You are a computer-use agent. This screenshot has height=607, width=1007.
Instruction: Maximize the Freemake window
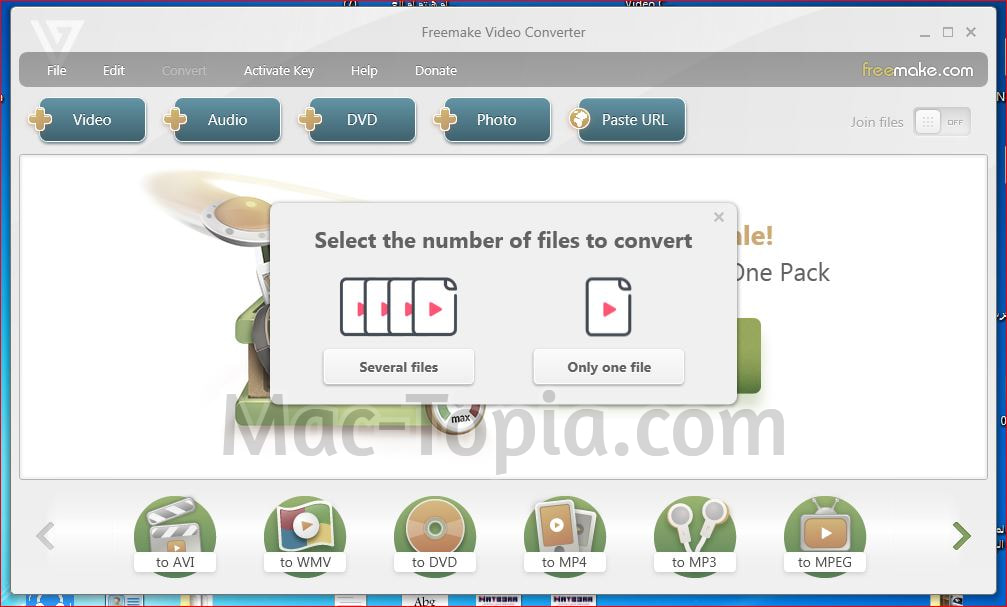[x=948, y=32]
